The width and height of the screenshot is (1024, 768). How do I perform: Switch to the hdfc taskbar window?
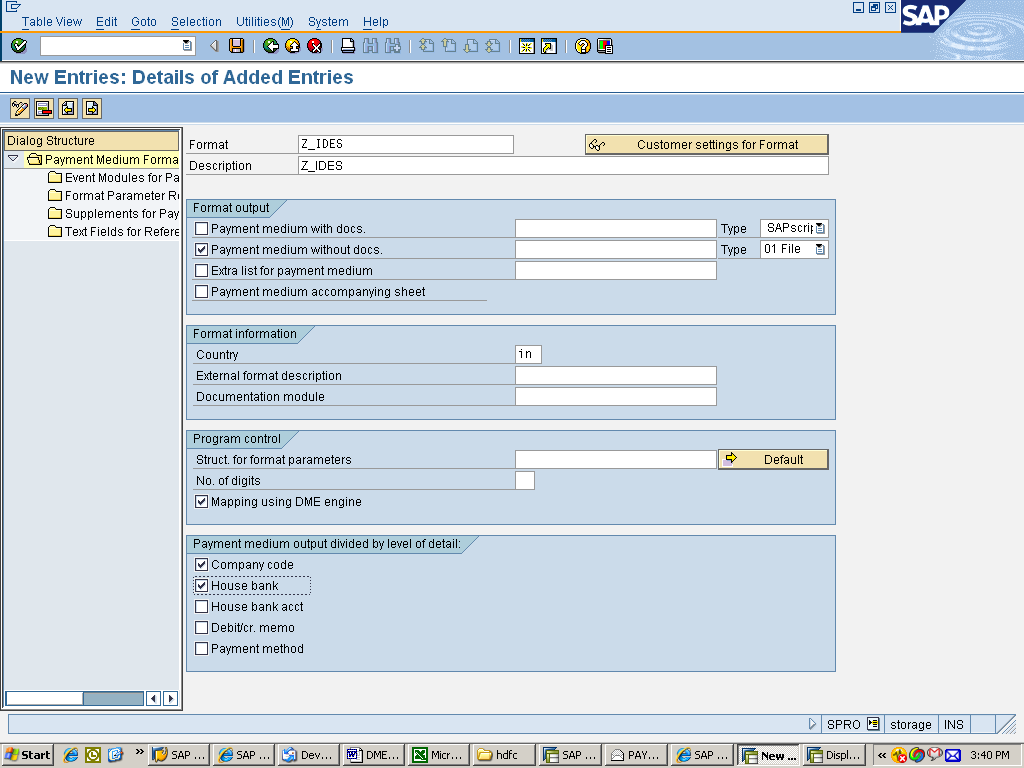[x=503, y=755]
